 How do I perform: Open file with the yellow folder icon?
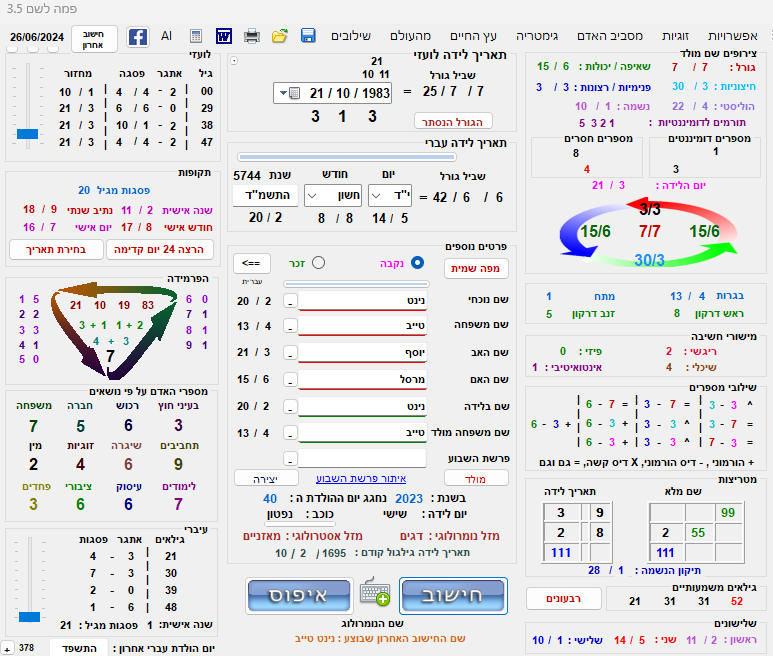click(280, 37)
